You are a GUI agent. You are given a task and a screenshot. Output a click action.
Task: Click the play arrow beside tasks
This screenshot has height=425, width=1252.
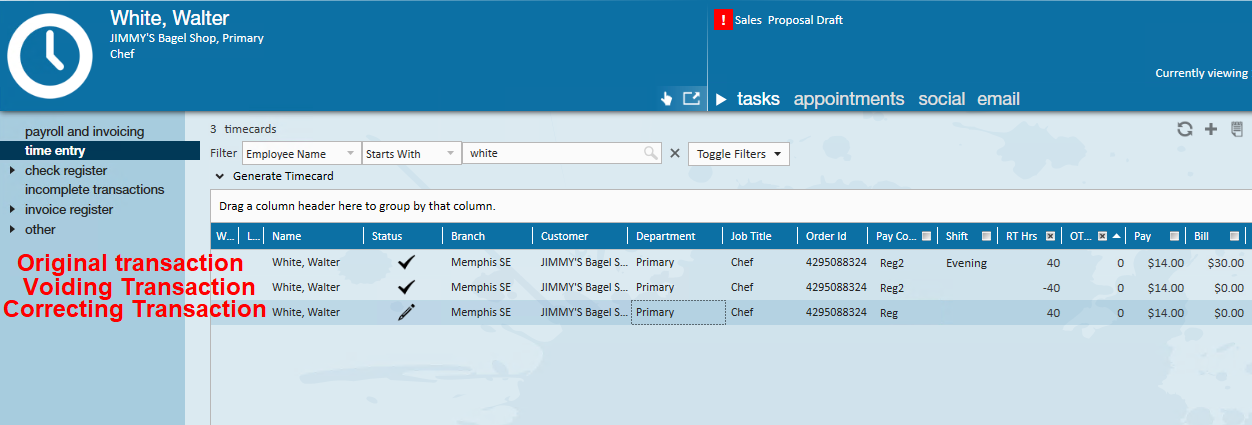click(x=721, y=99)
